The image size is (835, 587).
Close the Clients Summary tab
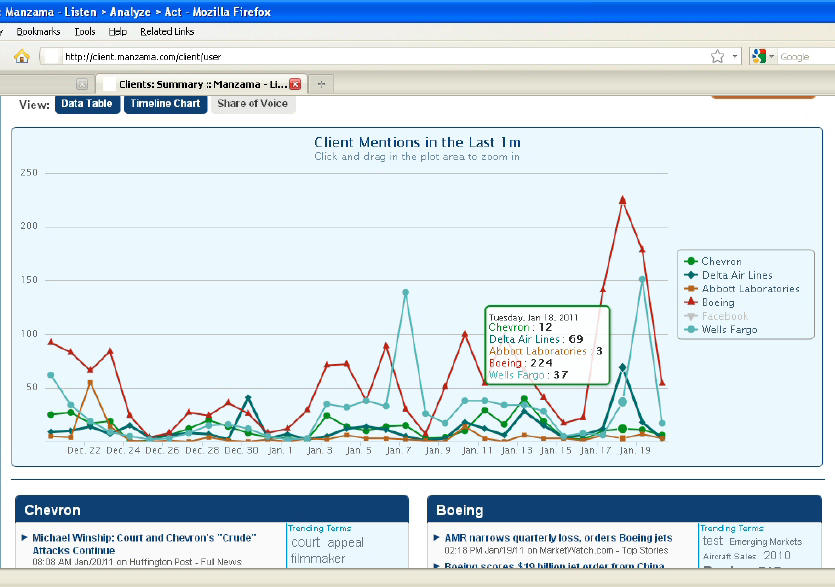(295, 84)
